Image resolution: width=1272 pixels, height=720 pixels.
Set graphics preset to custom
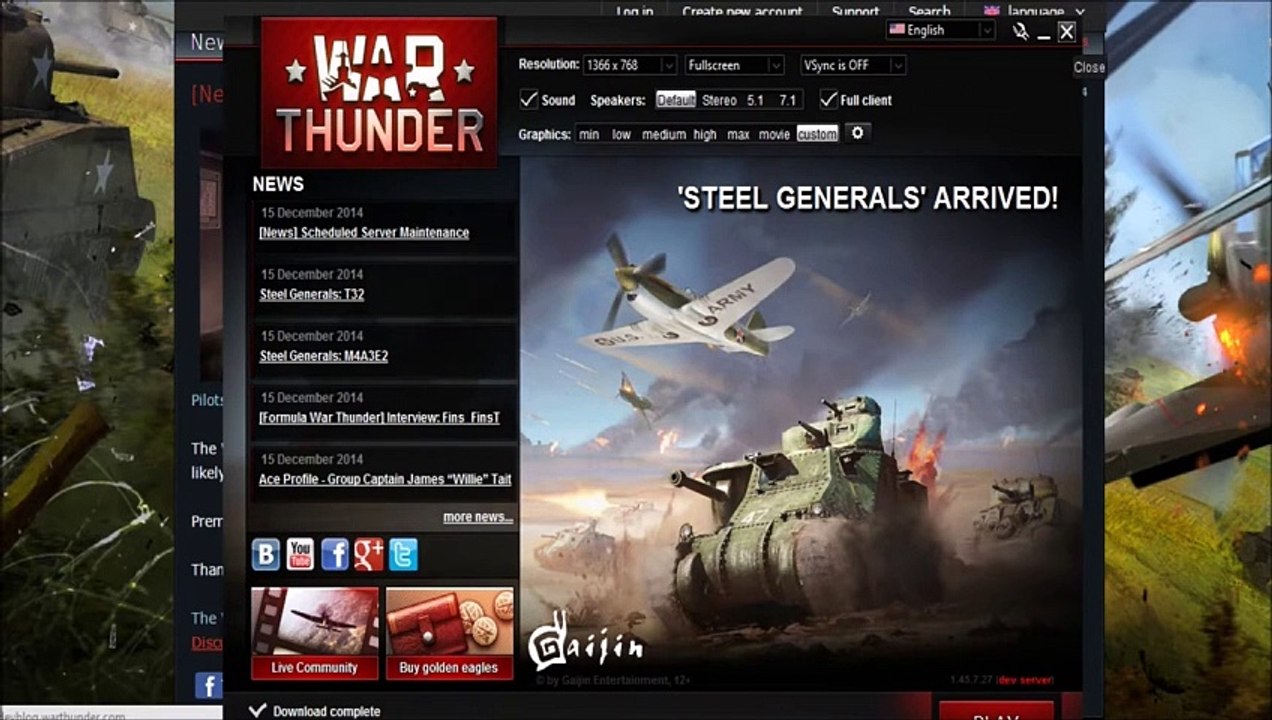817,134
